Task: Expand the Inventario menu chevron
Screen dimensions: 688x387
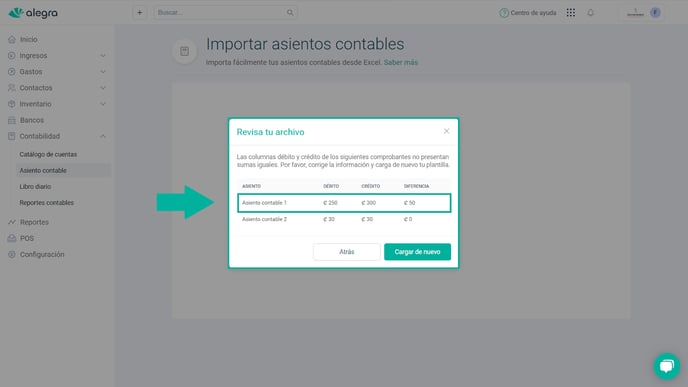Action: (x=103, y=104)
